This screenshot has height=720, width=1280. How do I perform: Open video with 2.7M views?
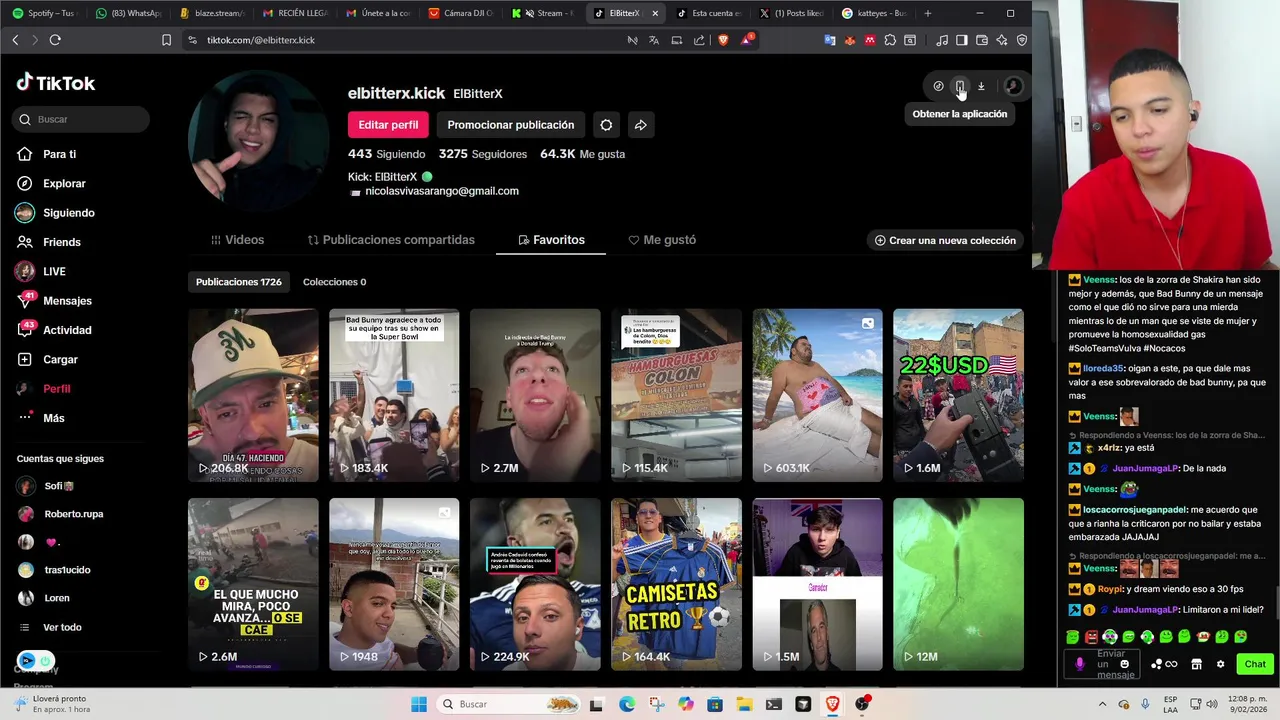(x=535, y=395)
